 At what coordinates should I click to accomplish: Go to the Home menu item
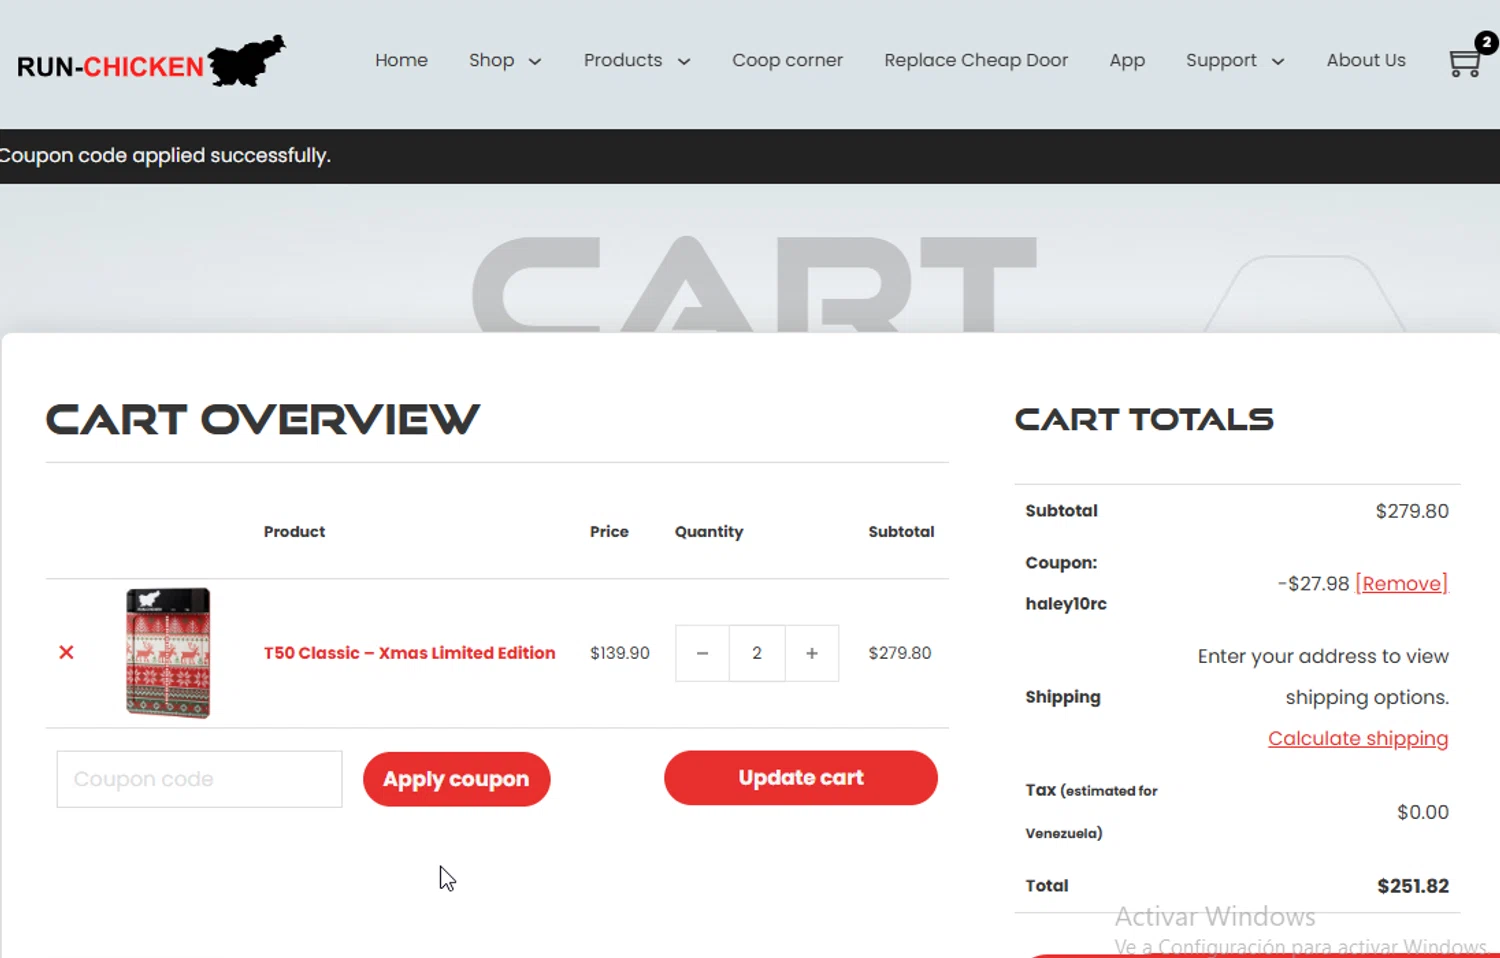[x=401, y=60]
